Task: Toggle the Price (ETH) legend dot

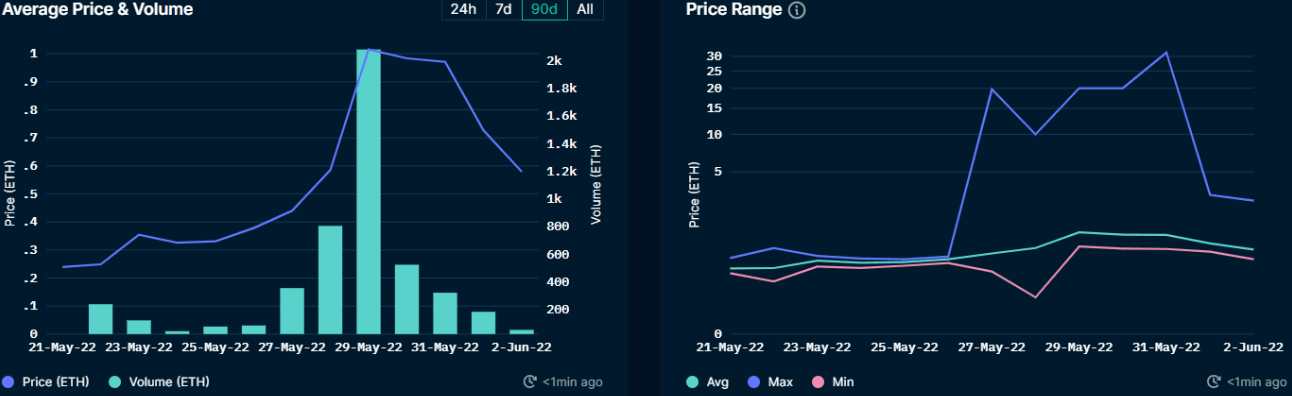Action: coord(9,382)
